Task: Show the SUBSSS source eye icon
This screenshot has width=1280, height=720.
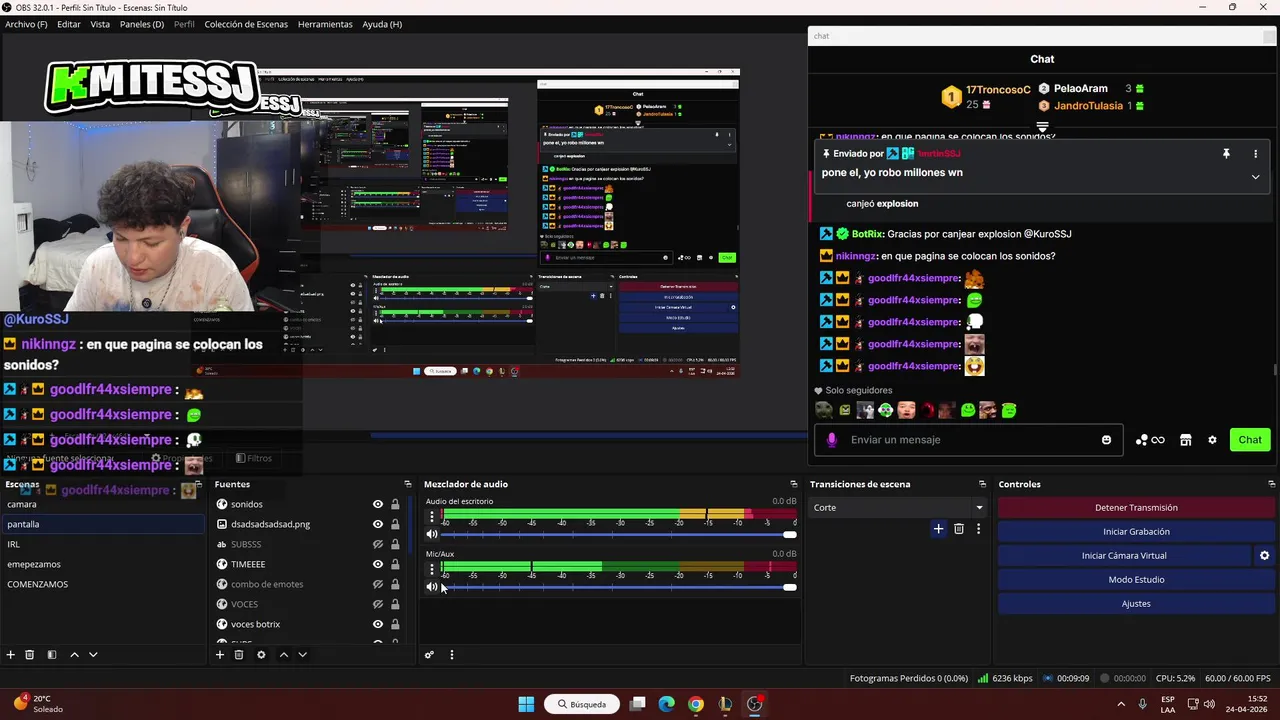Action: tap(378, 545)
